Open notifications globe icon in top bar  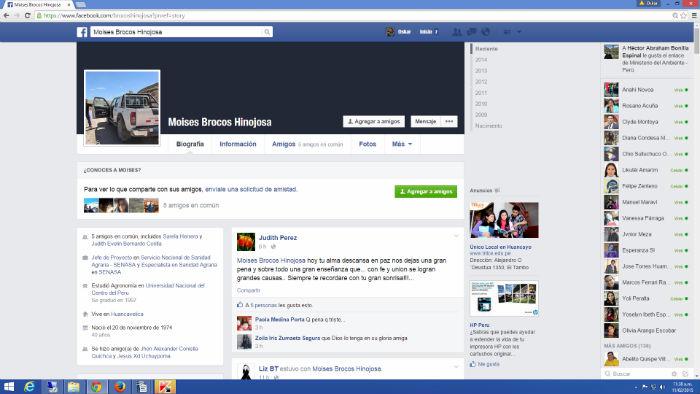(x=486, y=32)
